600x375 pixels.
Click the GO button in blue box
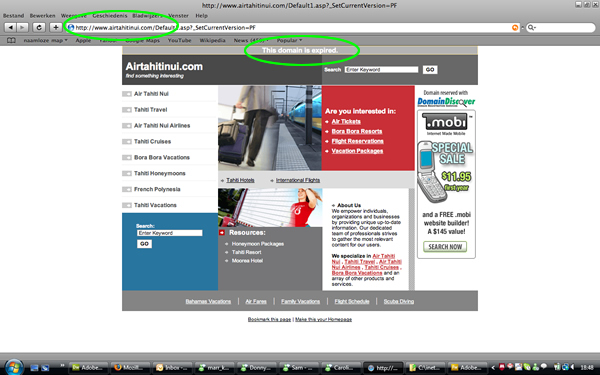pyautogui.click(x=144, y=244)
